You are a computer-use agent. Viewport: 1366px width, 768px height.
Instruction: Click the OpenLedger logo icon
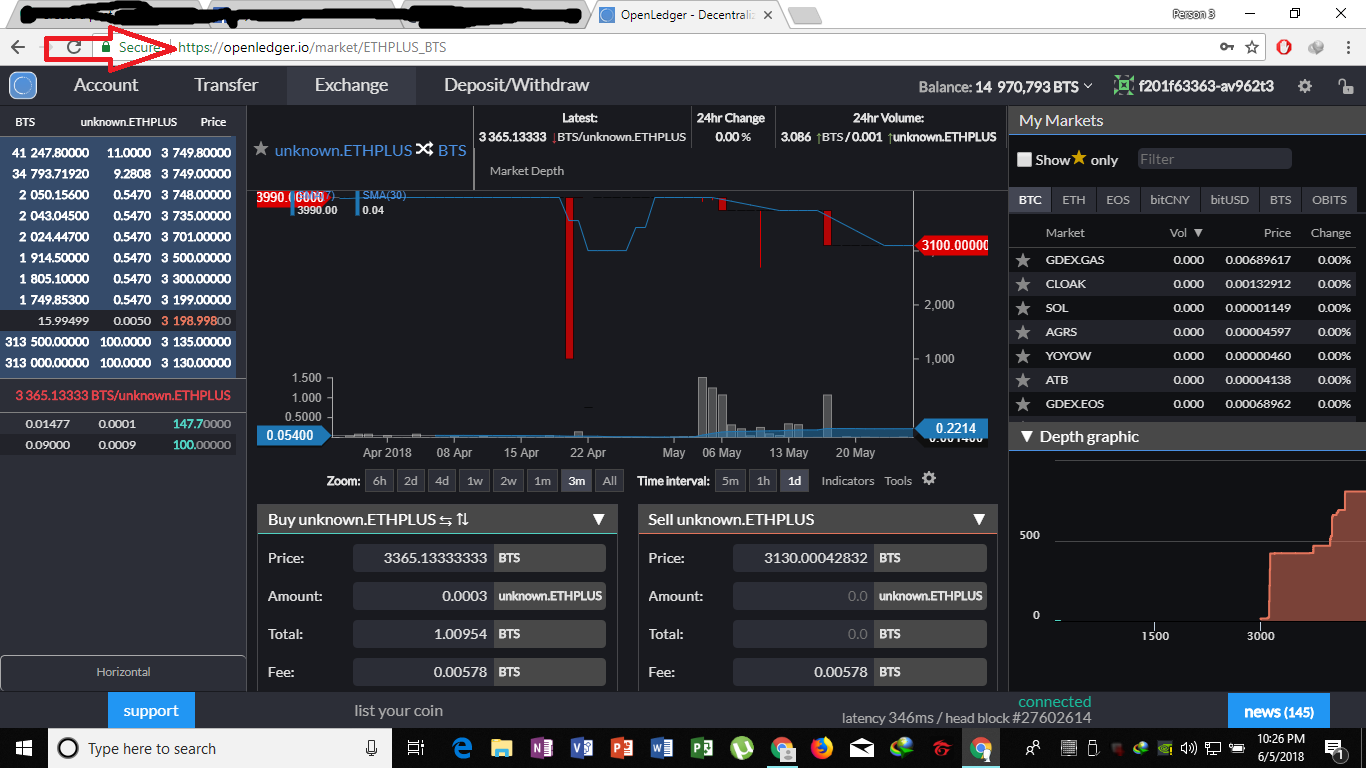[x=23, y=86]
